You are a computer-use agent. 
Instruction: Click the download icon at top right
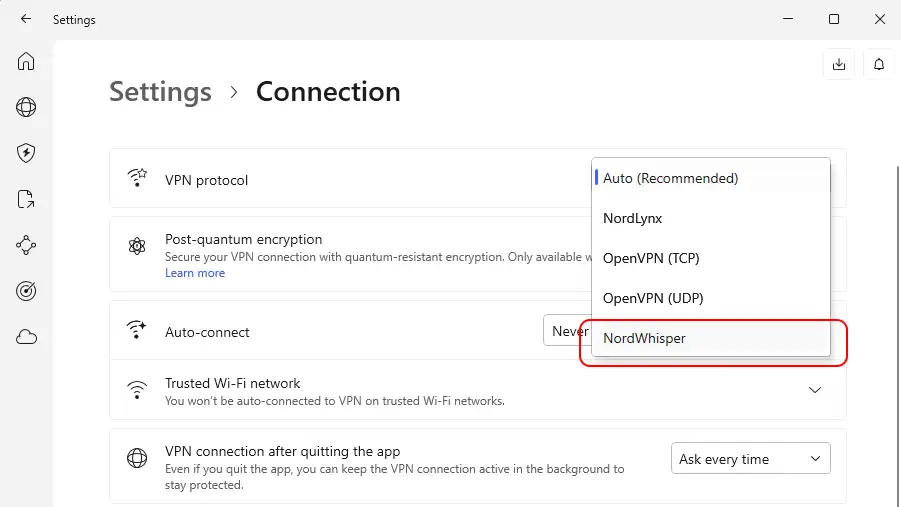click(x=839, y=64)
